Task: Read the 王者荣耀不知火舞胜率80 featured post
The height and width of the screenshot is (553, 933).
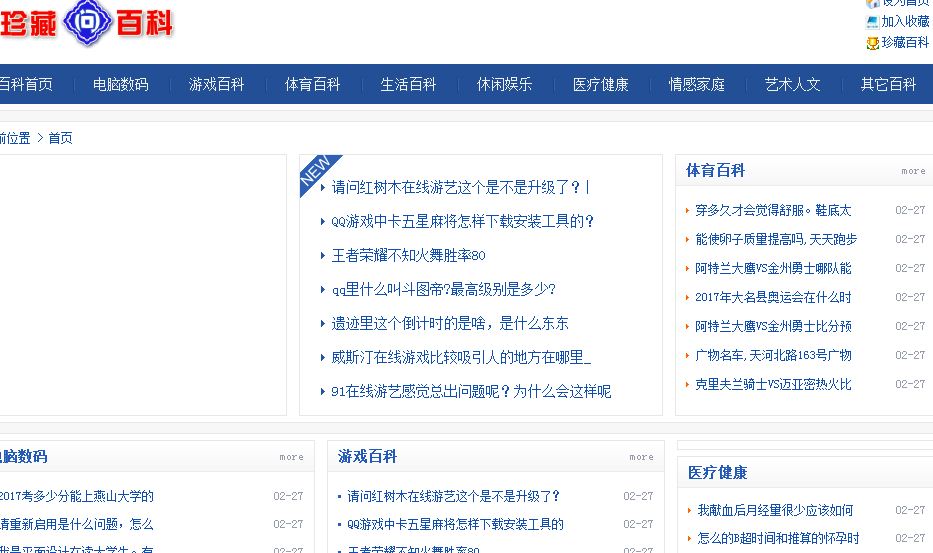Action: pyautogui.click(x=408, y=256)
